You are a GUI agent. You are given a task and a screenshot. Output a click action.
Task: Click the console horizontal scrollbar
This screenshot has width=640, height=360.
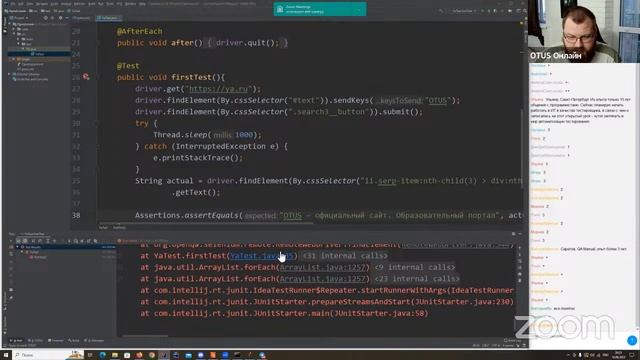(x=145, y=336)
